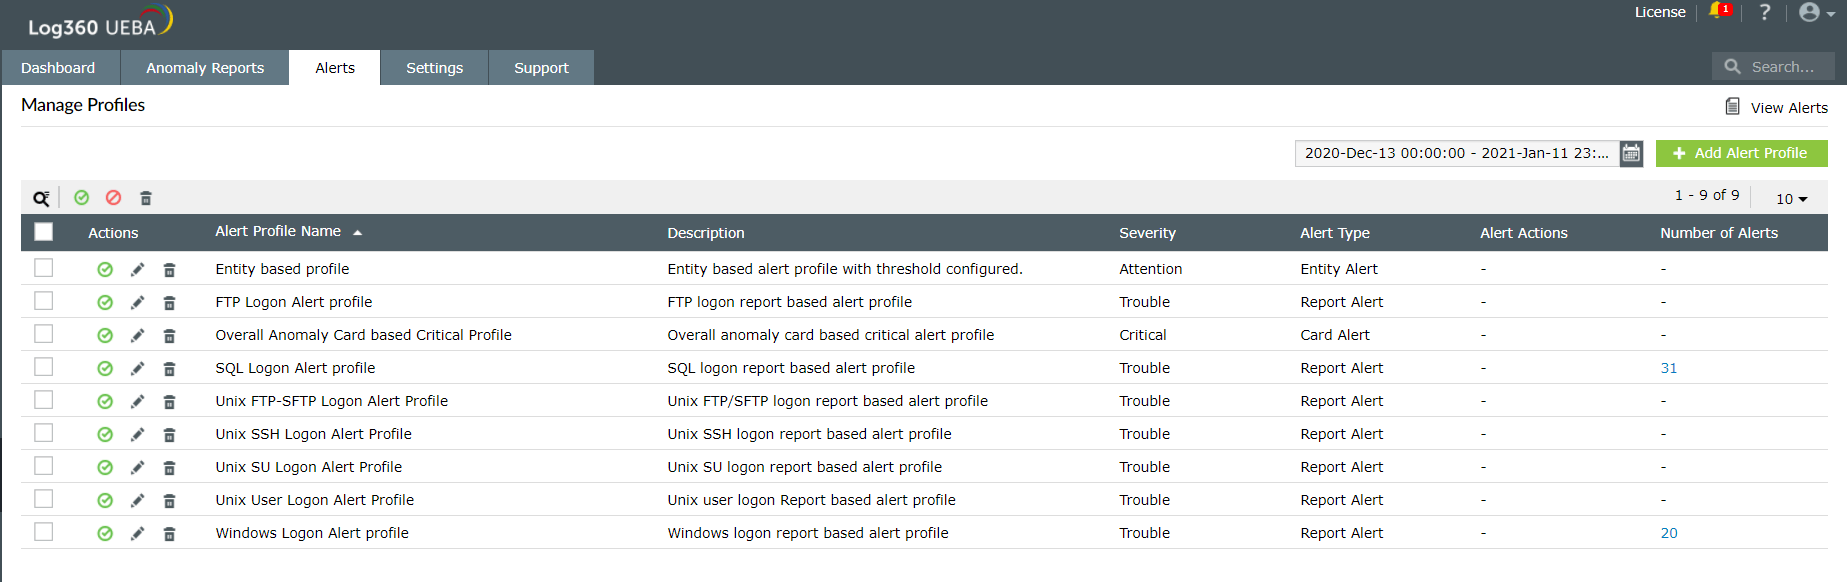1847x582 pixels.
Task: Check the select-all checkbox in table header
Action: coord(44,232)
